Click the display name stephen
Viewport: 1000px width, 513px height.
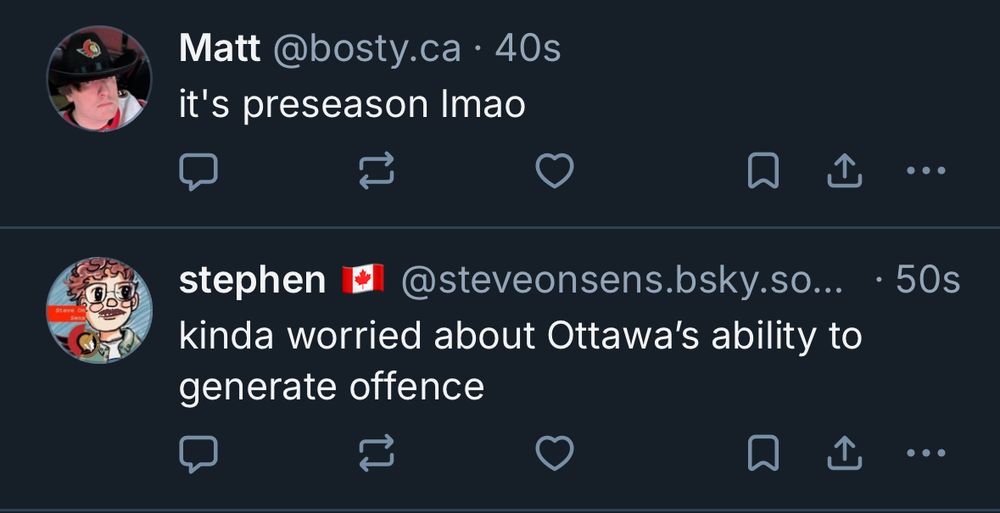(252, 281)
